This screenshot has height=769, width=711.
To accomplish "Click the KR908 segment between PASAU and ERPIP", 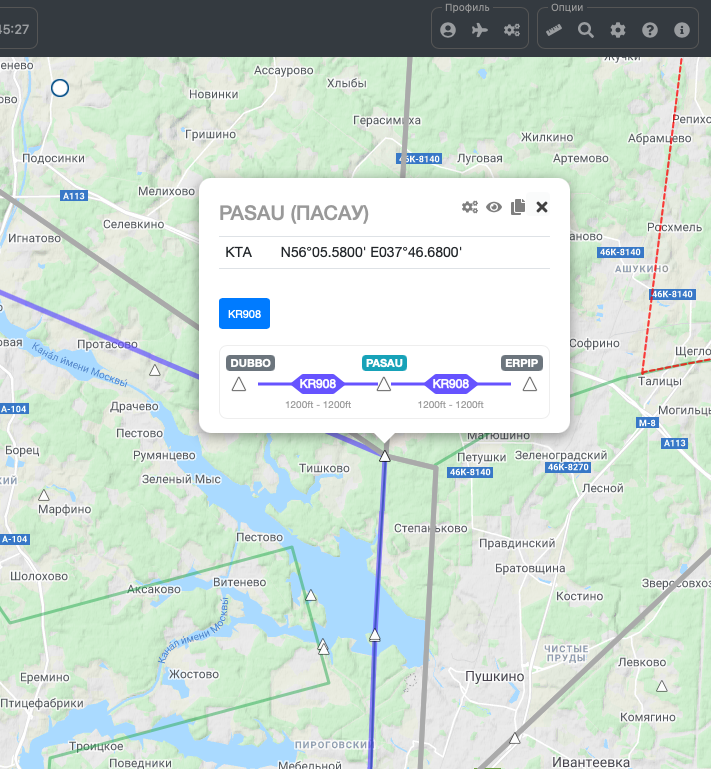I will pos(450,384).
